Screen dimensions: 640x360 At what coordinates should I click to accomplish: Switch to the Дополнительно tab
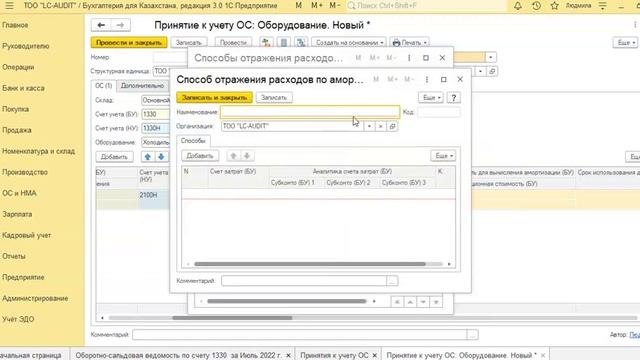click(142, 86)
